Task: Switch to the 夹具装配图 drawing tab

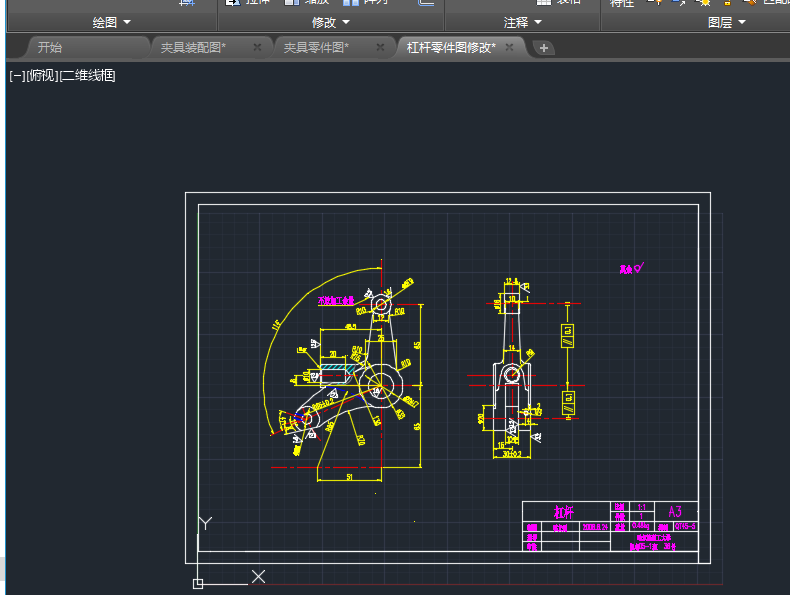Action: coord(193,47)
